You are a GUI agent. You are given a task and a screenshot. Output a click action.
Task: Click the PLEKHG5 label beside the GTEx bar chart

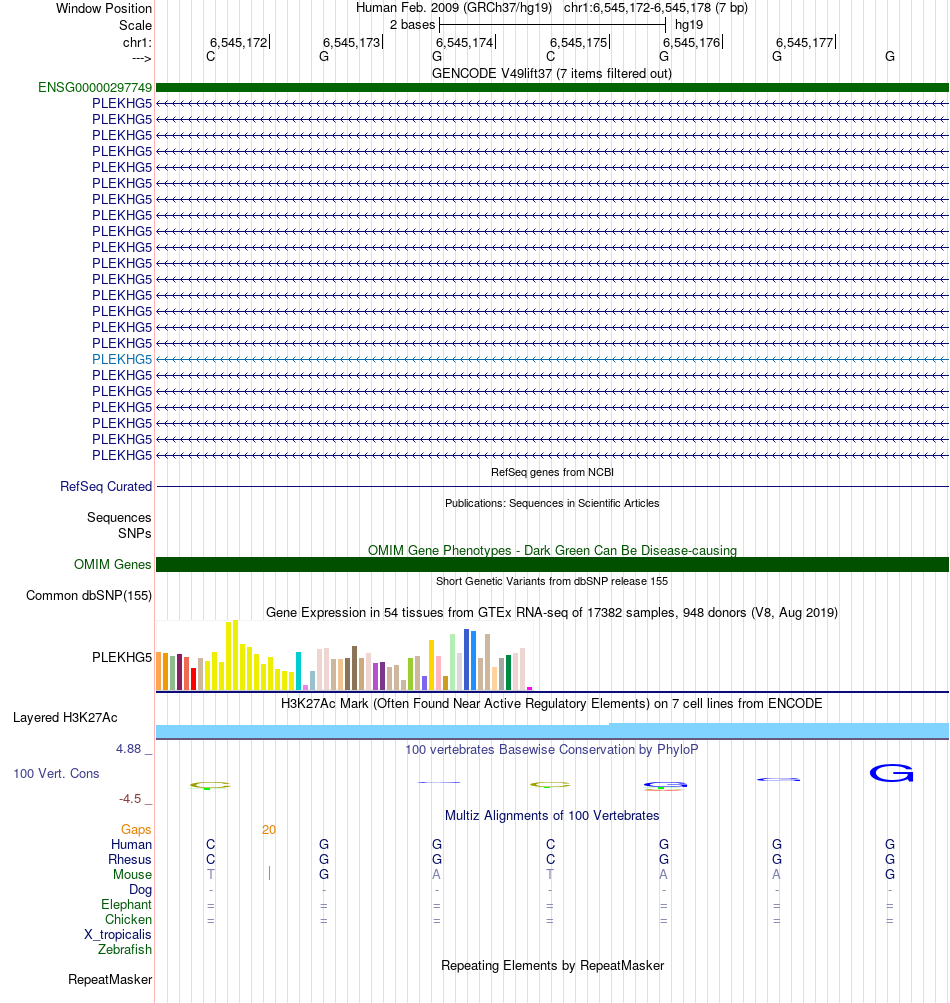tap(122, 658)
